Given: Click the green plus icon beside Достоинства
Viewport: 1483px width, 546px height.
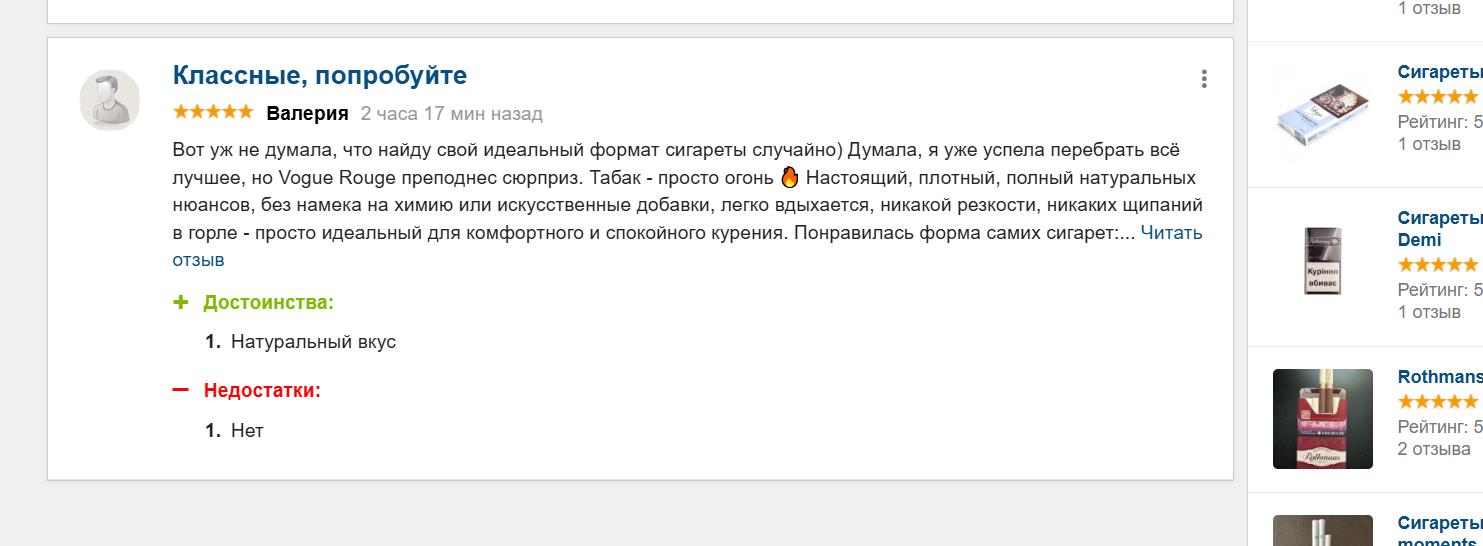Looking at the screenshot, I should (181, 302).
